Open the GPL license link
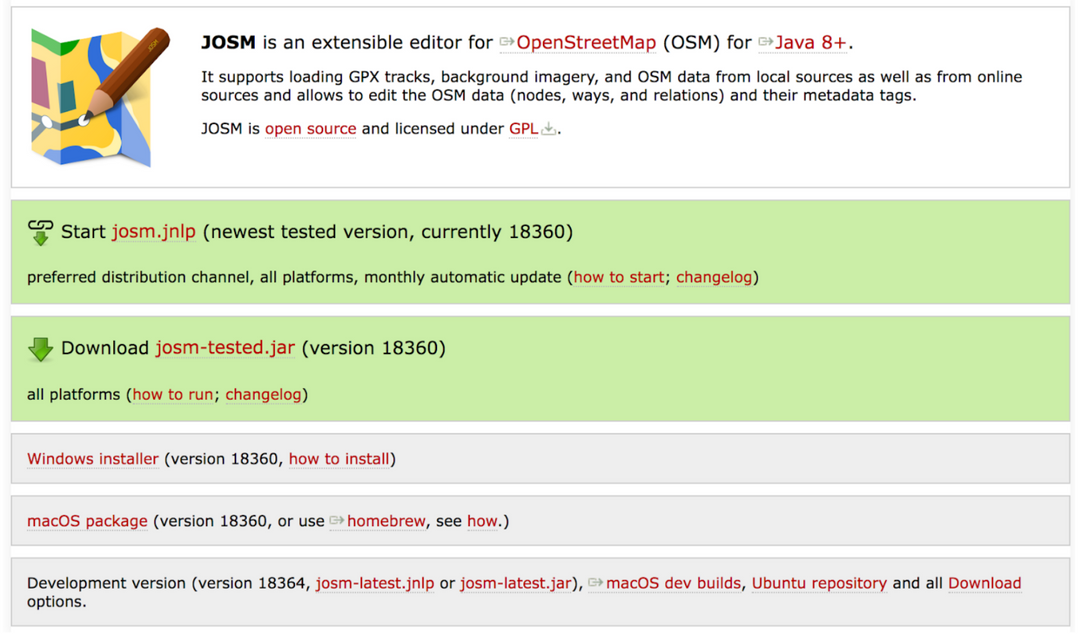The width and height of the screenshot is (1080, 634). click(523, 129)
